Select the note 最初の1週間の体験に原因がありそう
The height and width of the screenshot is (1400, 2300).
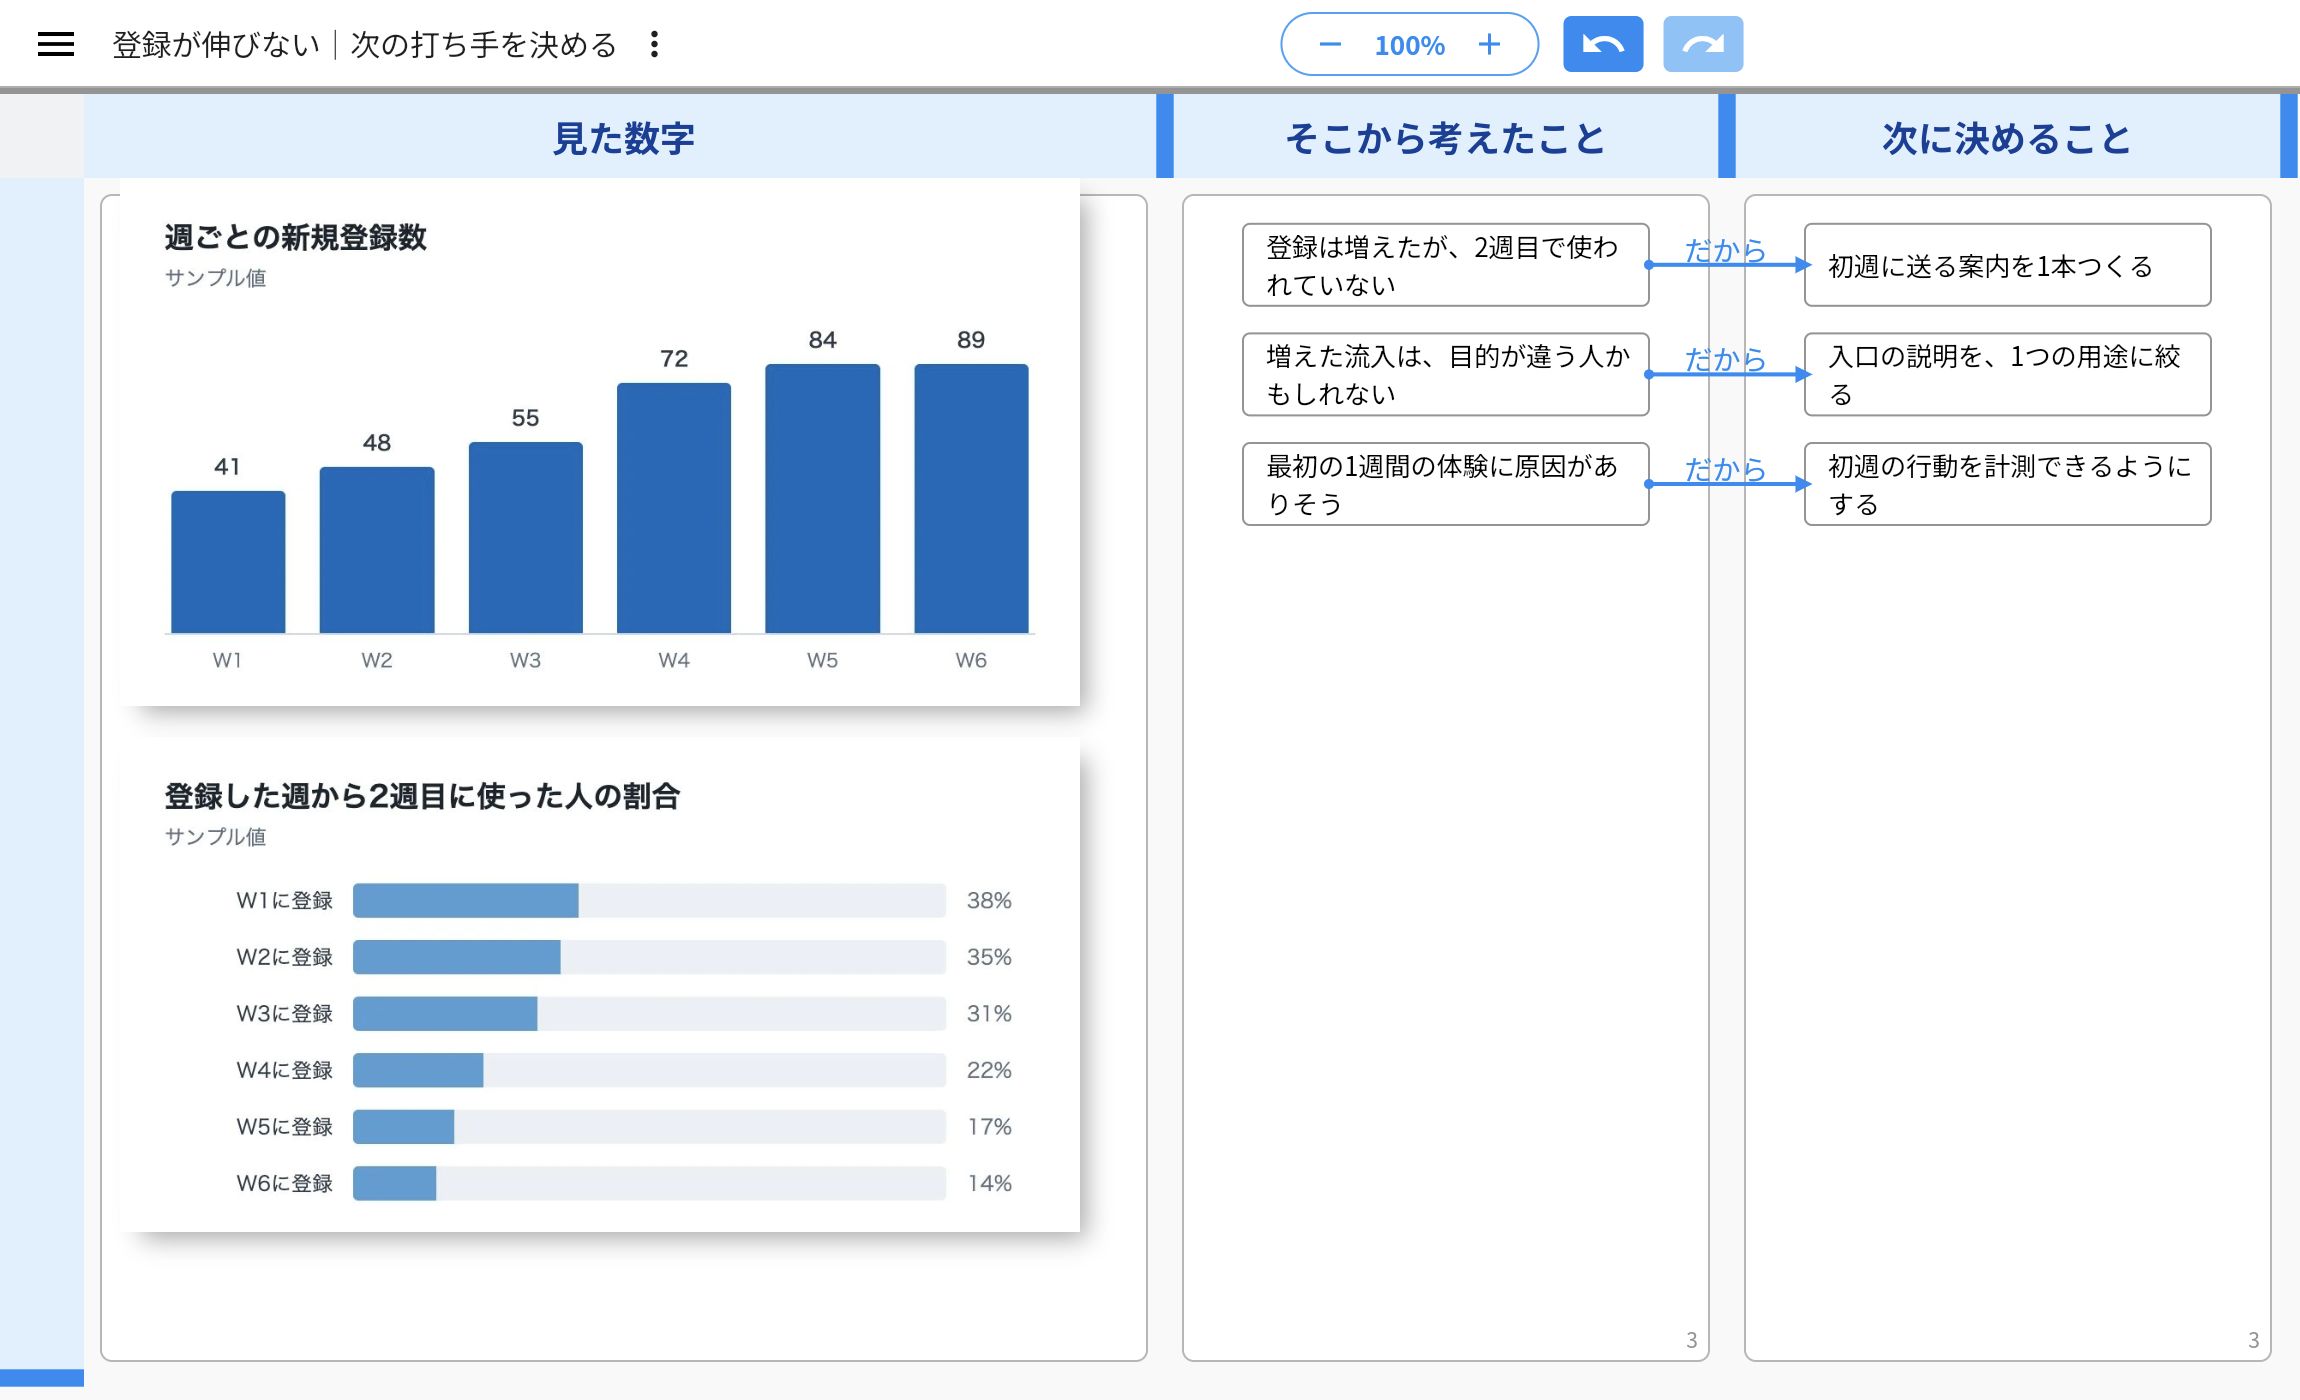tap(1445, 484)
